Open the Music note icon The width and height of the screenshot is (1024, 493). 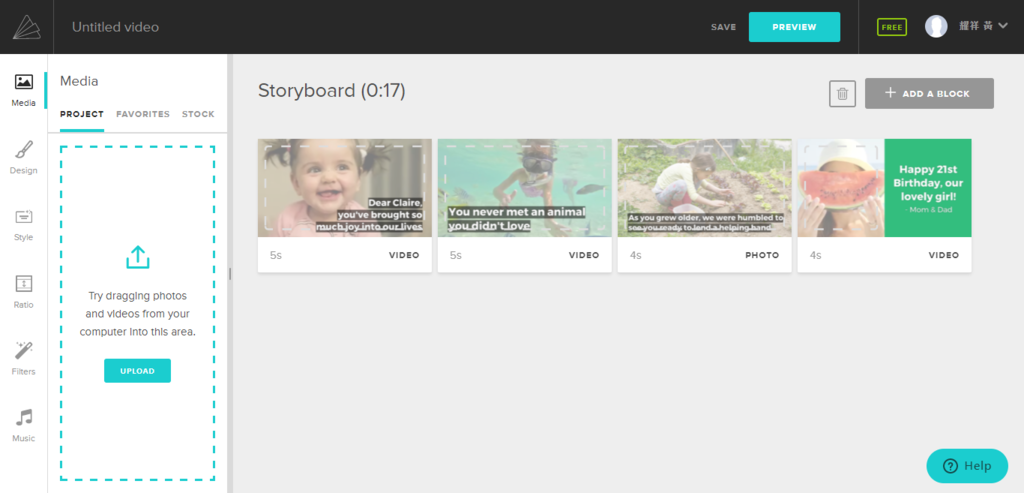click(24, 417)
